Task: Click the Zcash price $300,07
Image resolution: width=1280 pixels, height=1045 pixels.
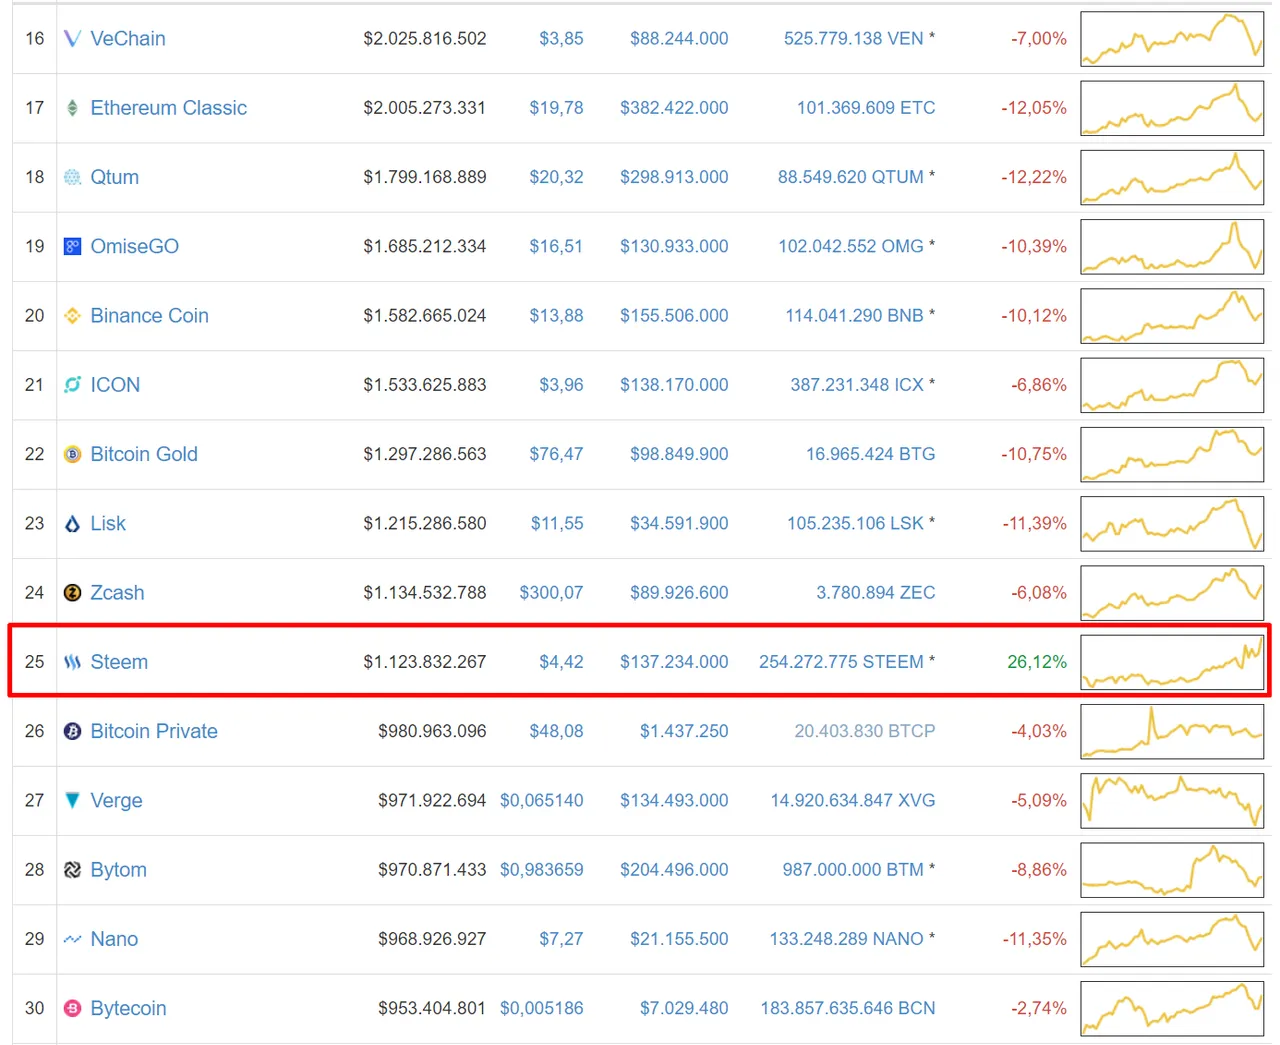Action: click(551, 593)
